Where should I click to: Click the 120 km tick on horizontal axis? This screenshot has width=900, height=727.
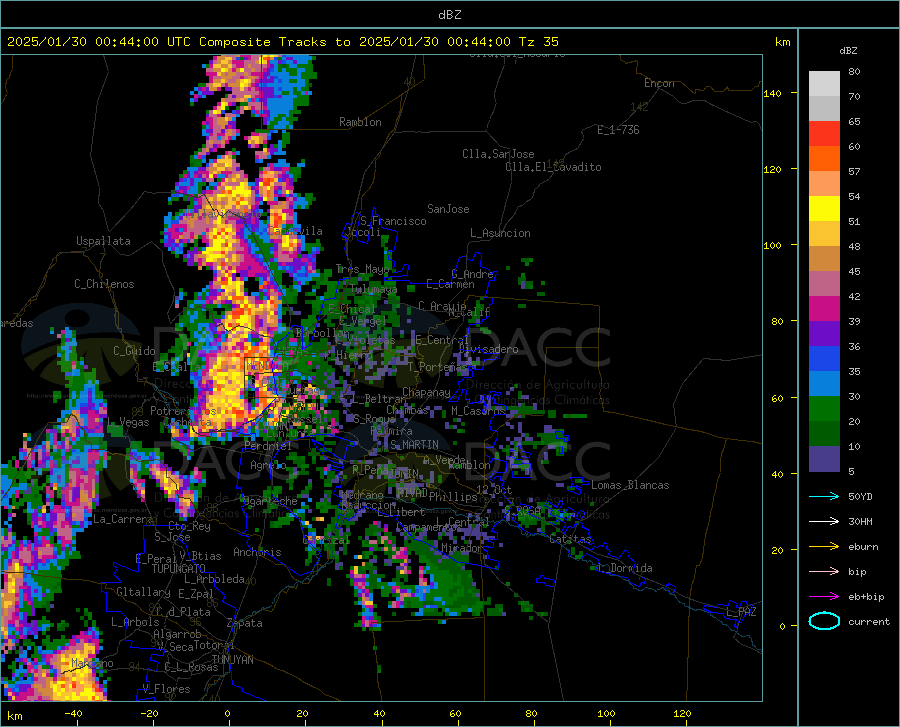(x=682, y=714)
